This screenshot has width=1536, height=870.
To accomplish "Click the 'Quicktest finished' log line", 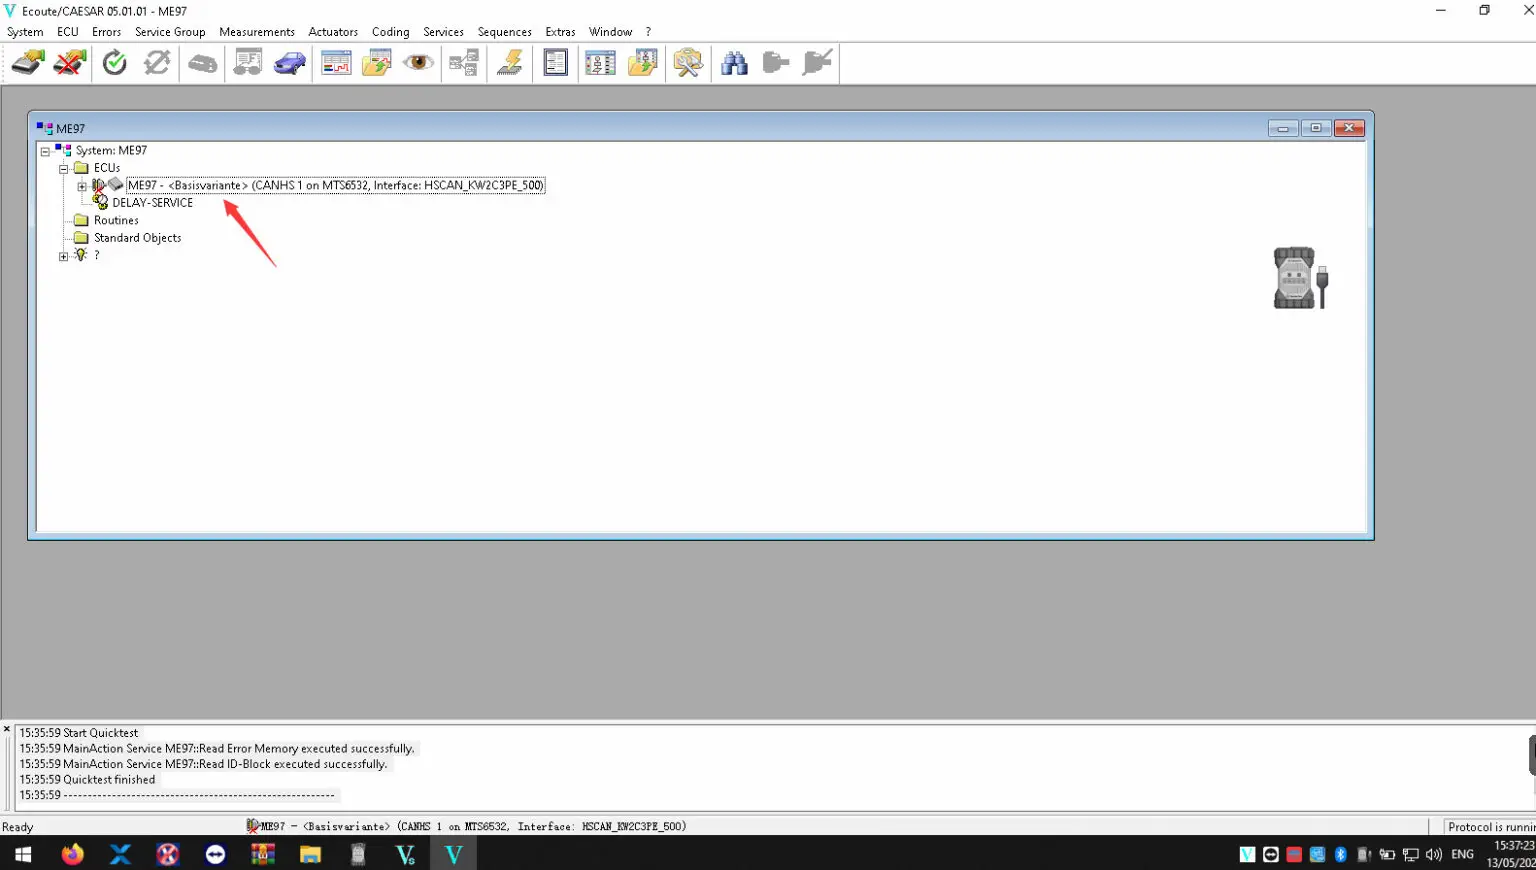I will pos(87,780).
